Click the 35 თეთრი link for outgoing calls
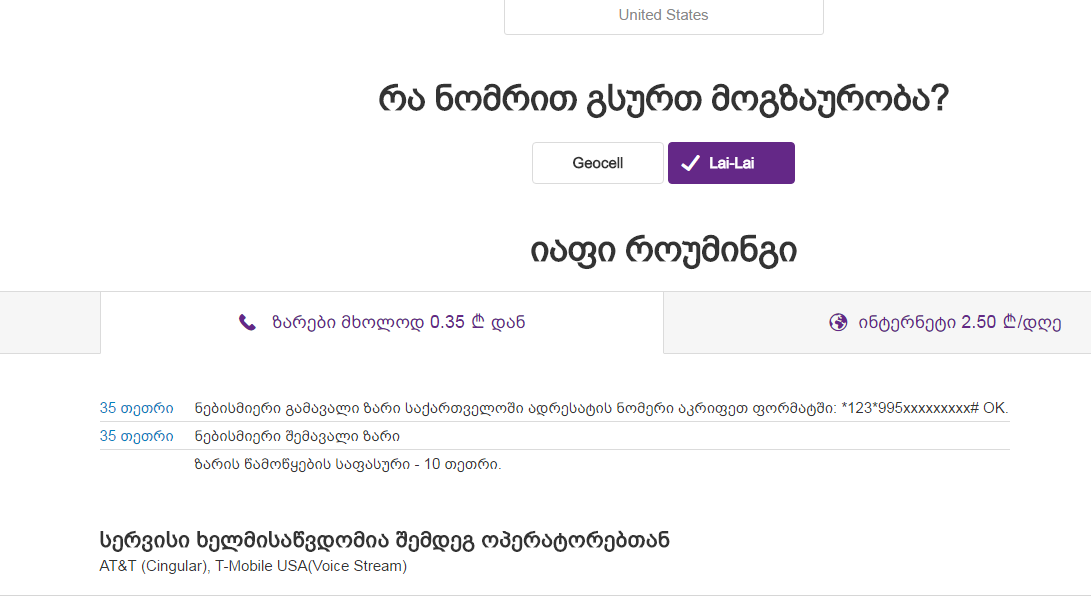1091x596 pixels. click(136, 408)
